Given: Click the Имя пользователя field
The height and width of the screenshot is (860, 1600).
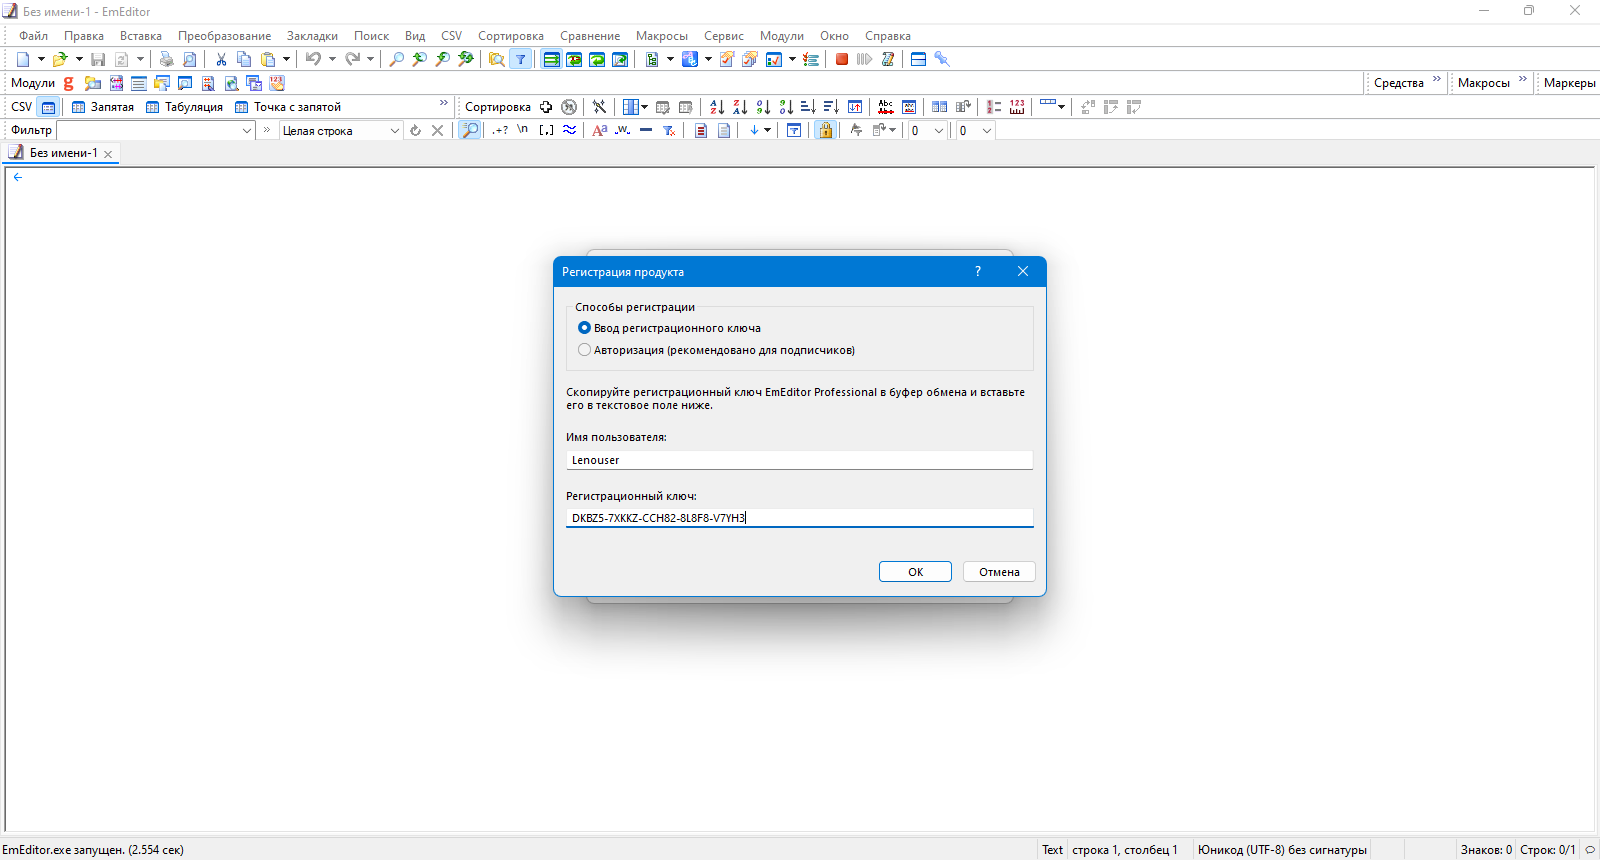Looking at the screenshot, I should tap(799, 460).
